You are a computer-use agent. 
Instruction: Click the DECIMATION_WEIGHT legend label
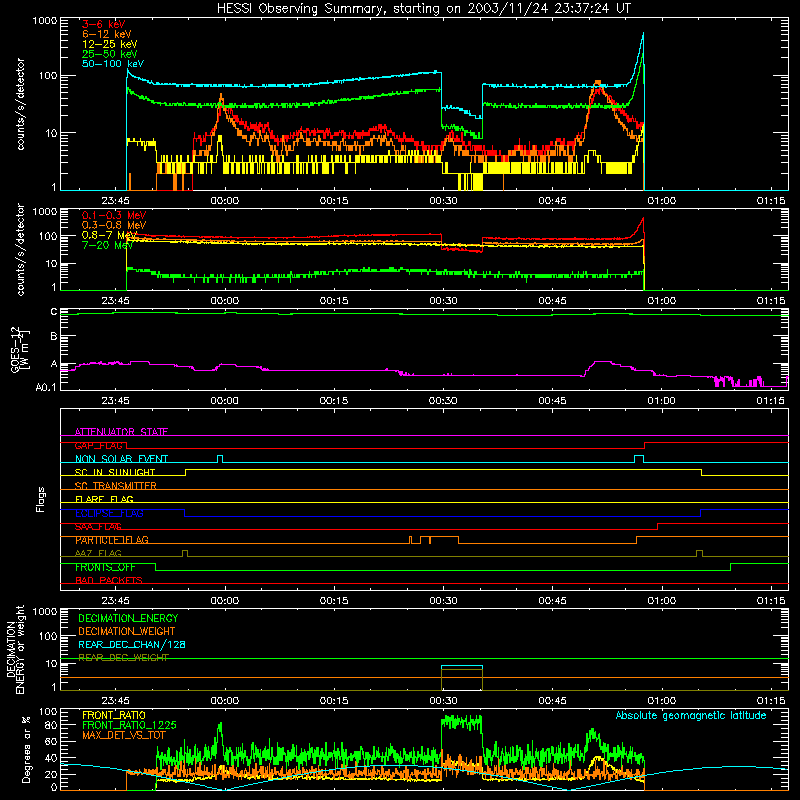tap(127, 631)
